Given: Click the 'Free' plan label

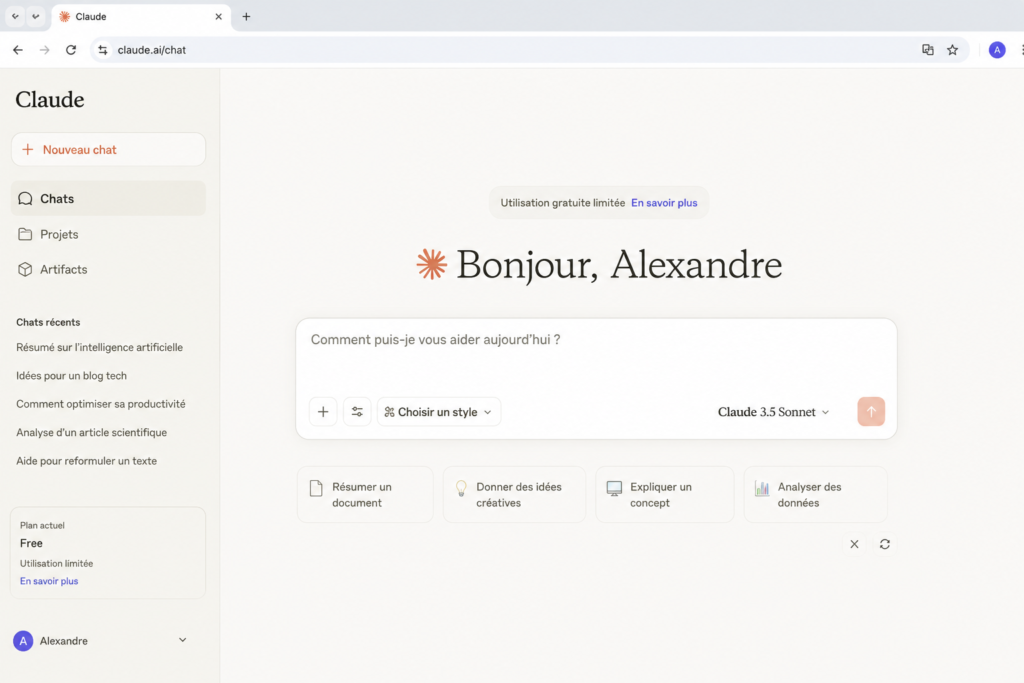Looking at the screenshot, I should [31, 543].
